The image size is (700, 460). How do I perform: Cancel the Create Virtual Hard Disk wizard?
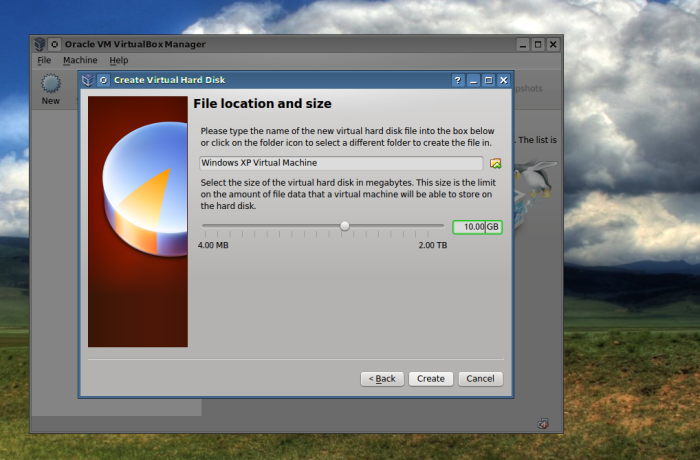point(480,379)
